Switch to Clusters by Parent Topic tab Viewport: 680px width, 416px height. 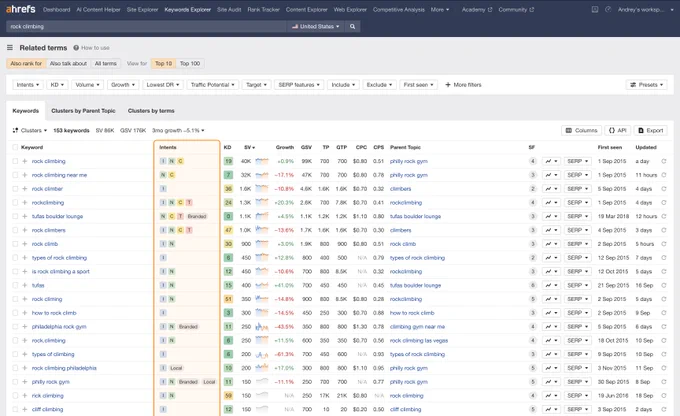83,111
